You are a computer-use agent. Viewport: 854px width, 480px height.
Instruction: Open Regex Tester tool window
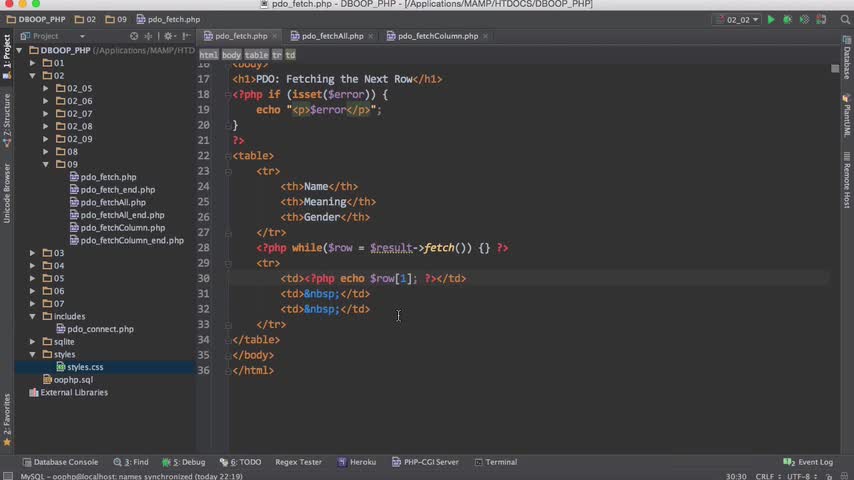(x=298, y=462)
